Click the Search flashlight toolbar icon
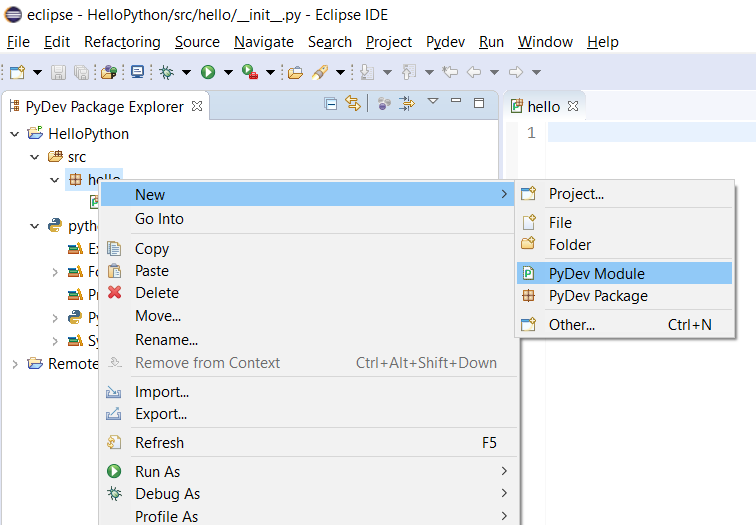This screenshot has width=756, height=525. [x=320, y=72]
